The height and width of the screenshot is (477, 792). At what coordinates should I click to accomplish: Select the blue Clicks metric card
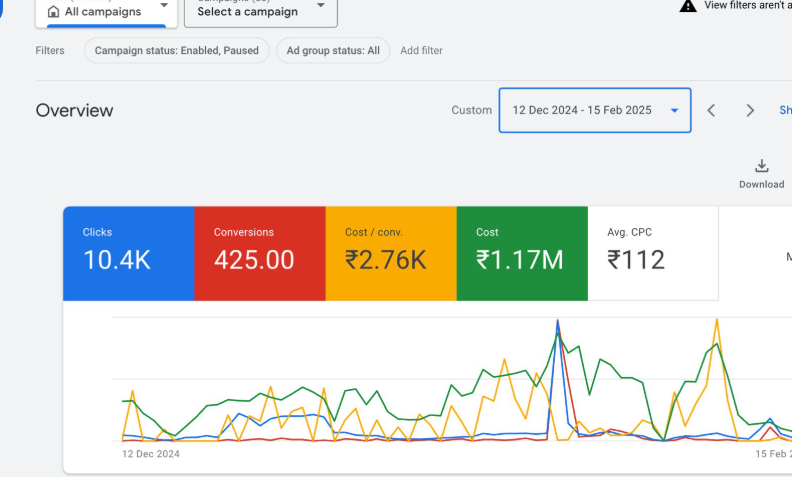[128, 253]
